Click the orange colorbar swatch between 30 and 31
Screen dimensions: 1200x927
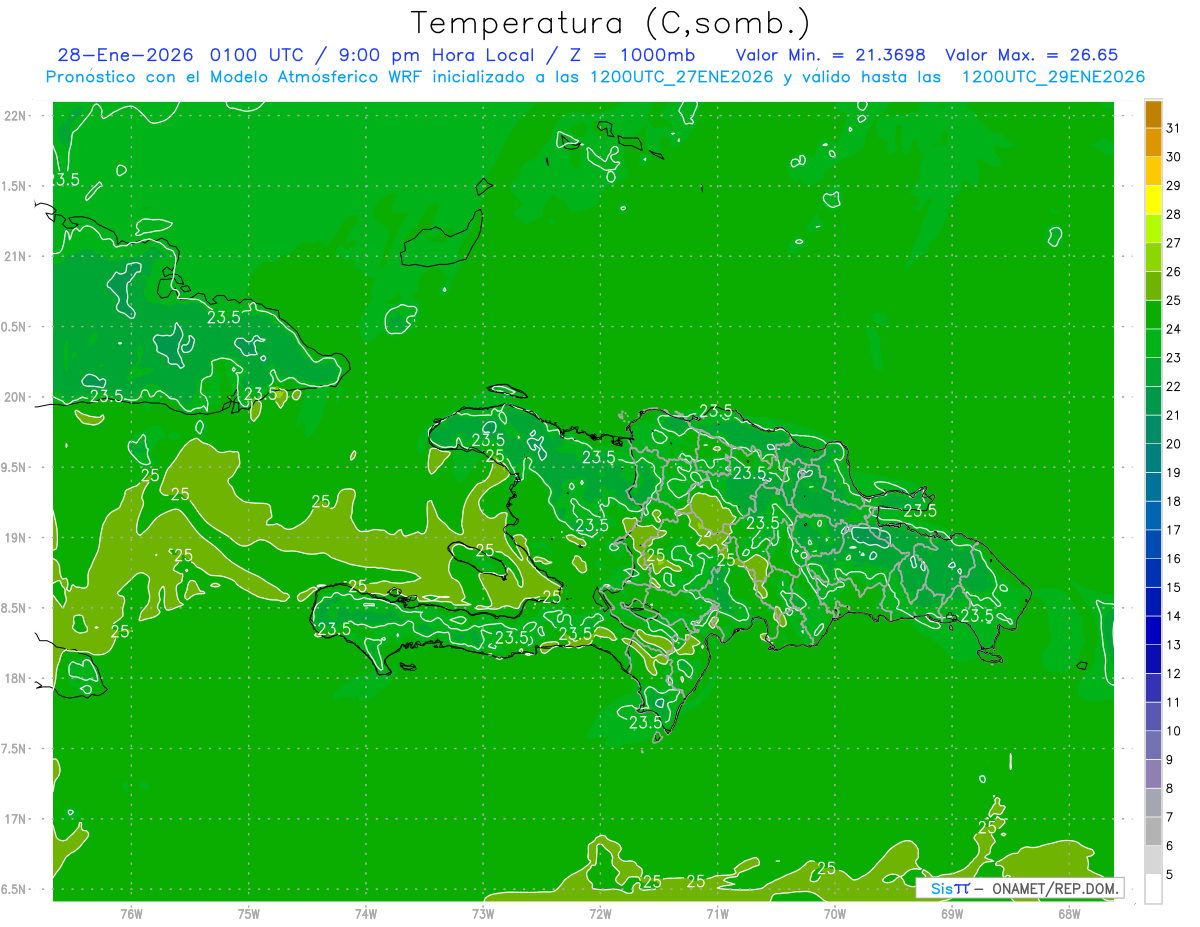pos(1153,143)
